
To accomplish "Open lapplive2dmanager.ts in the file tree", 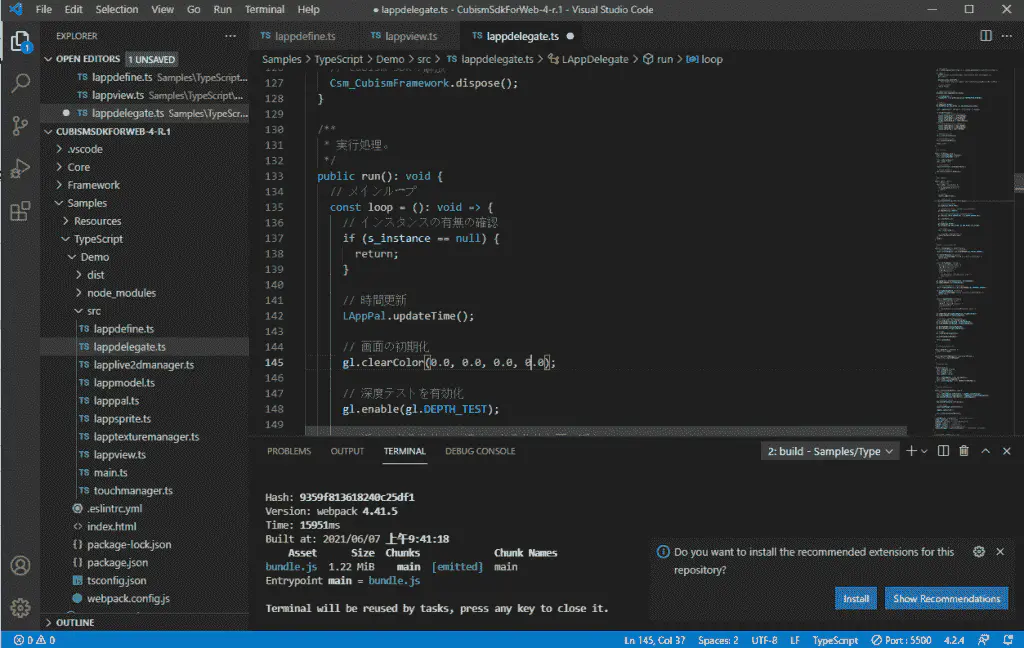I will pyautogui.click(x=143, y=364).
